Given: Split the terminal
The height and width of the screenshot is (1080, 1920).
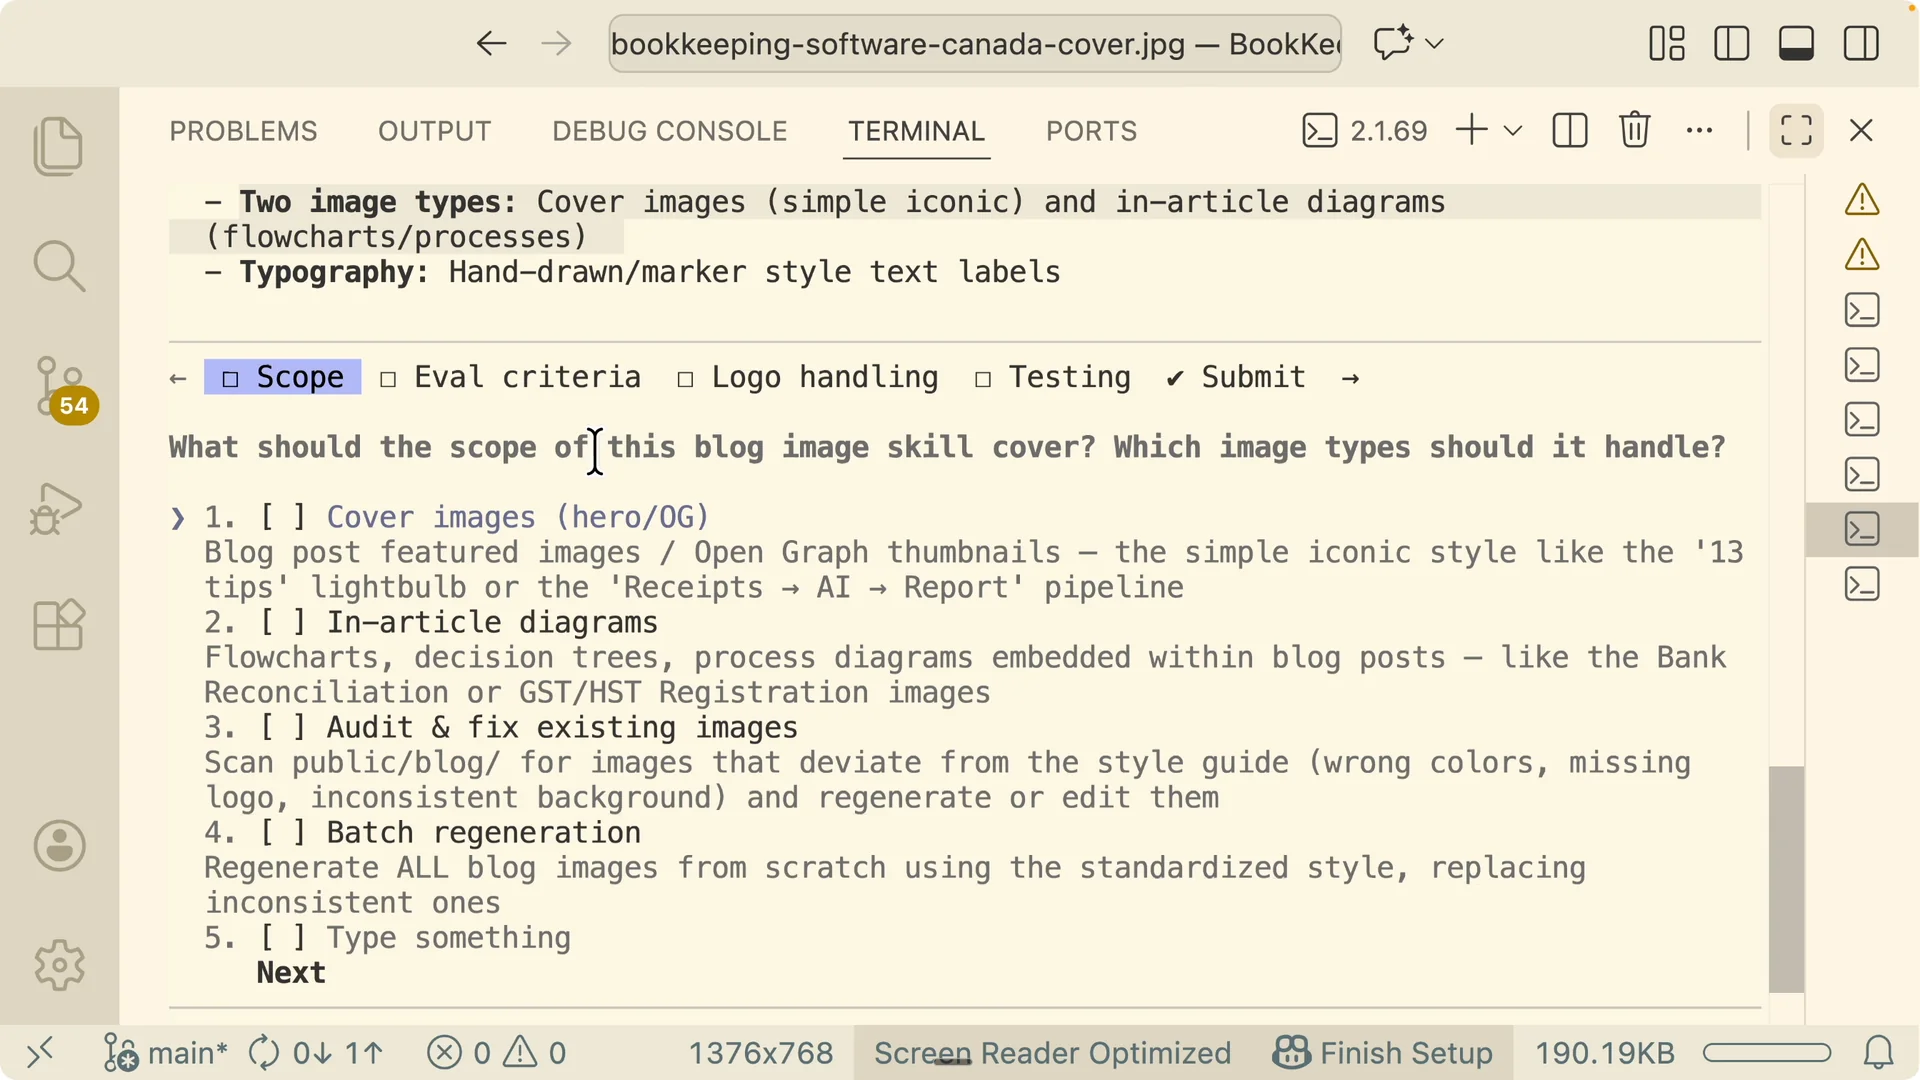Looking at the screenshot, I should coord(1570,130).
